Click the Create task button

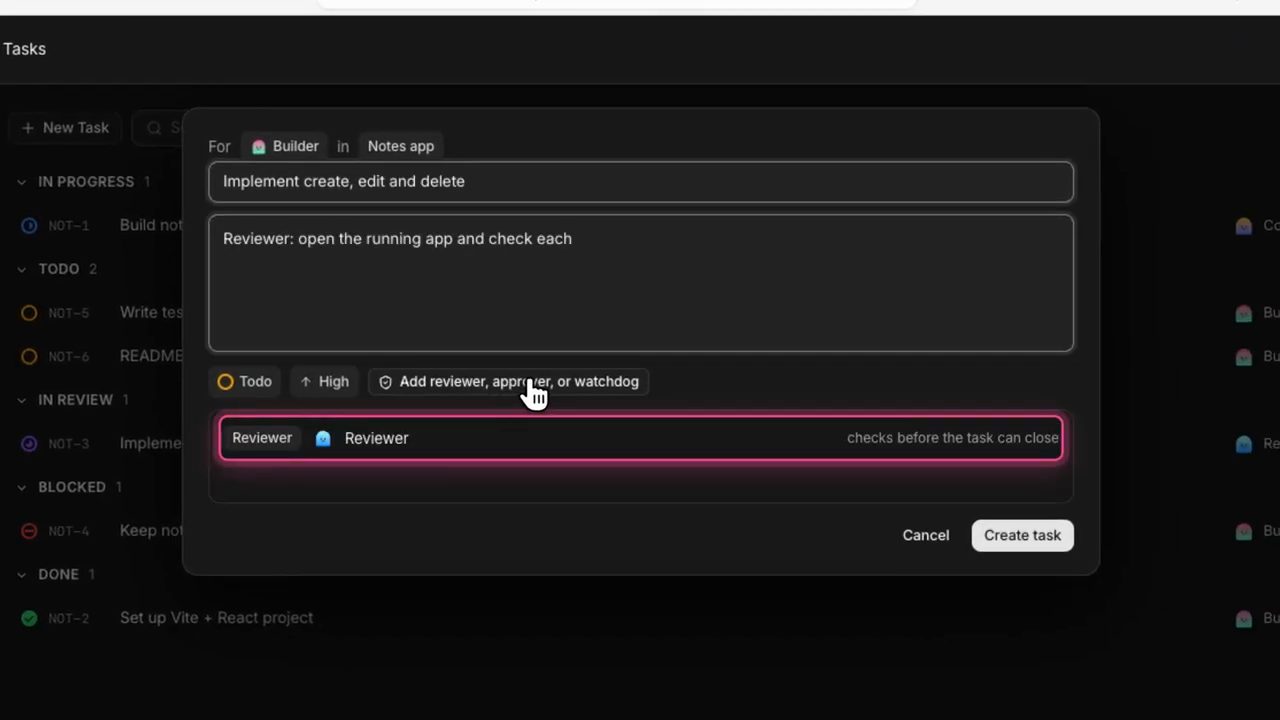click(x=1022, y=535)
